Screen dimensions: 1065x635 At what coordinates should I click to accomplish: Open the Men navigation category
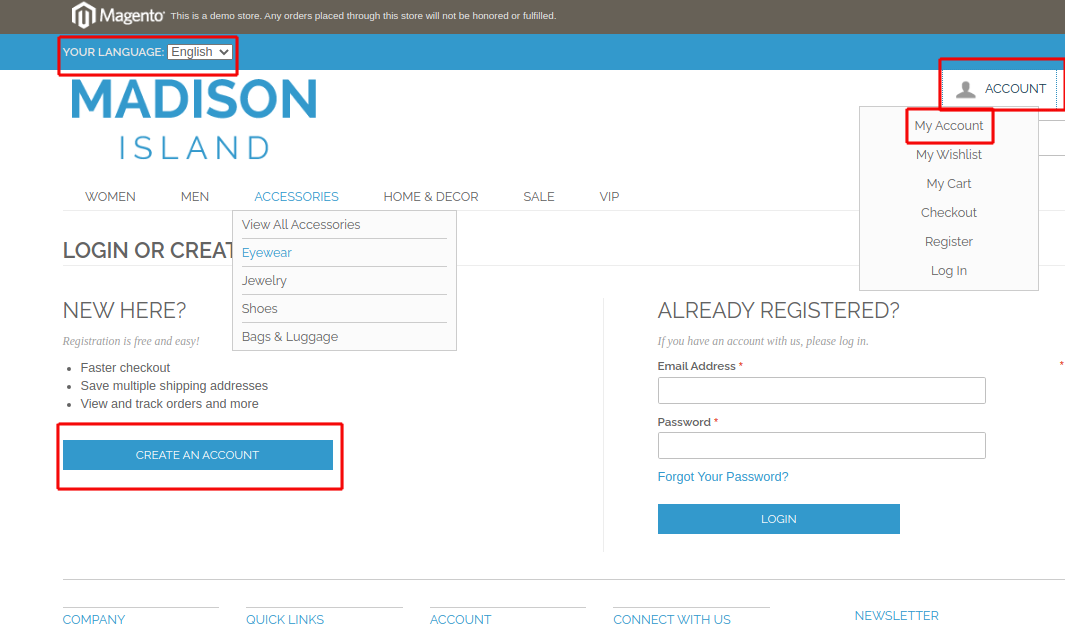pos(195,197)
